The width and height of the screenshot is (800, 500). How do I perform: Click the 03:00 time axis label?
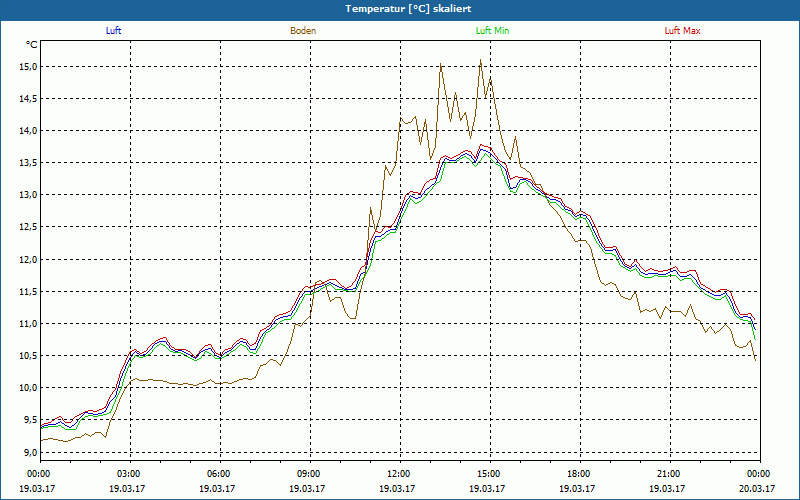[131, 473]
